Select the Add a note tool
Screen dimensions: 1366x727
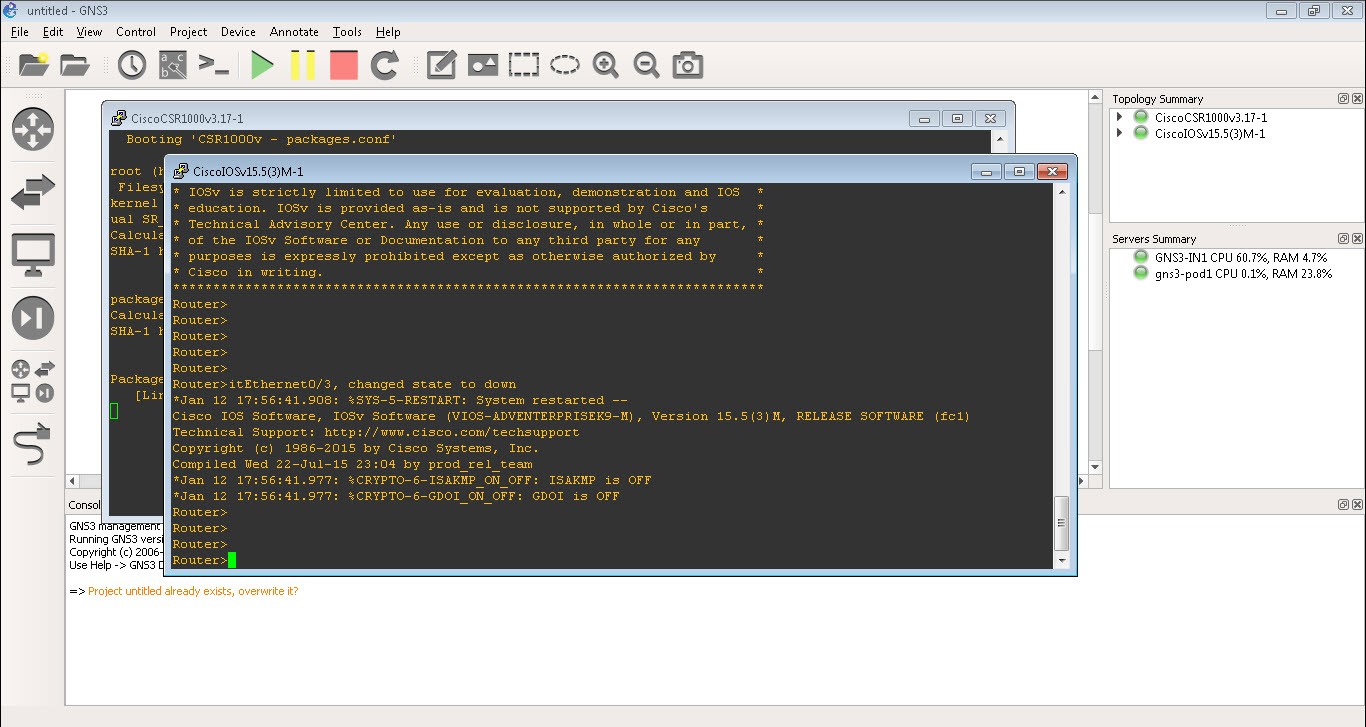442,66
